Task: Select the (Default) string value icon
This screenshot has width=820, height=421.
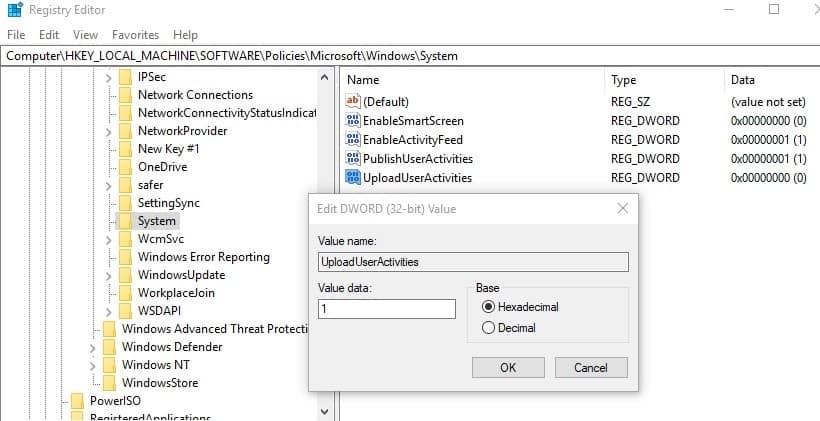Action: (353, 101)
